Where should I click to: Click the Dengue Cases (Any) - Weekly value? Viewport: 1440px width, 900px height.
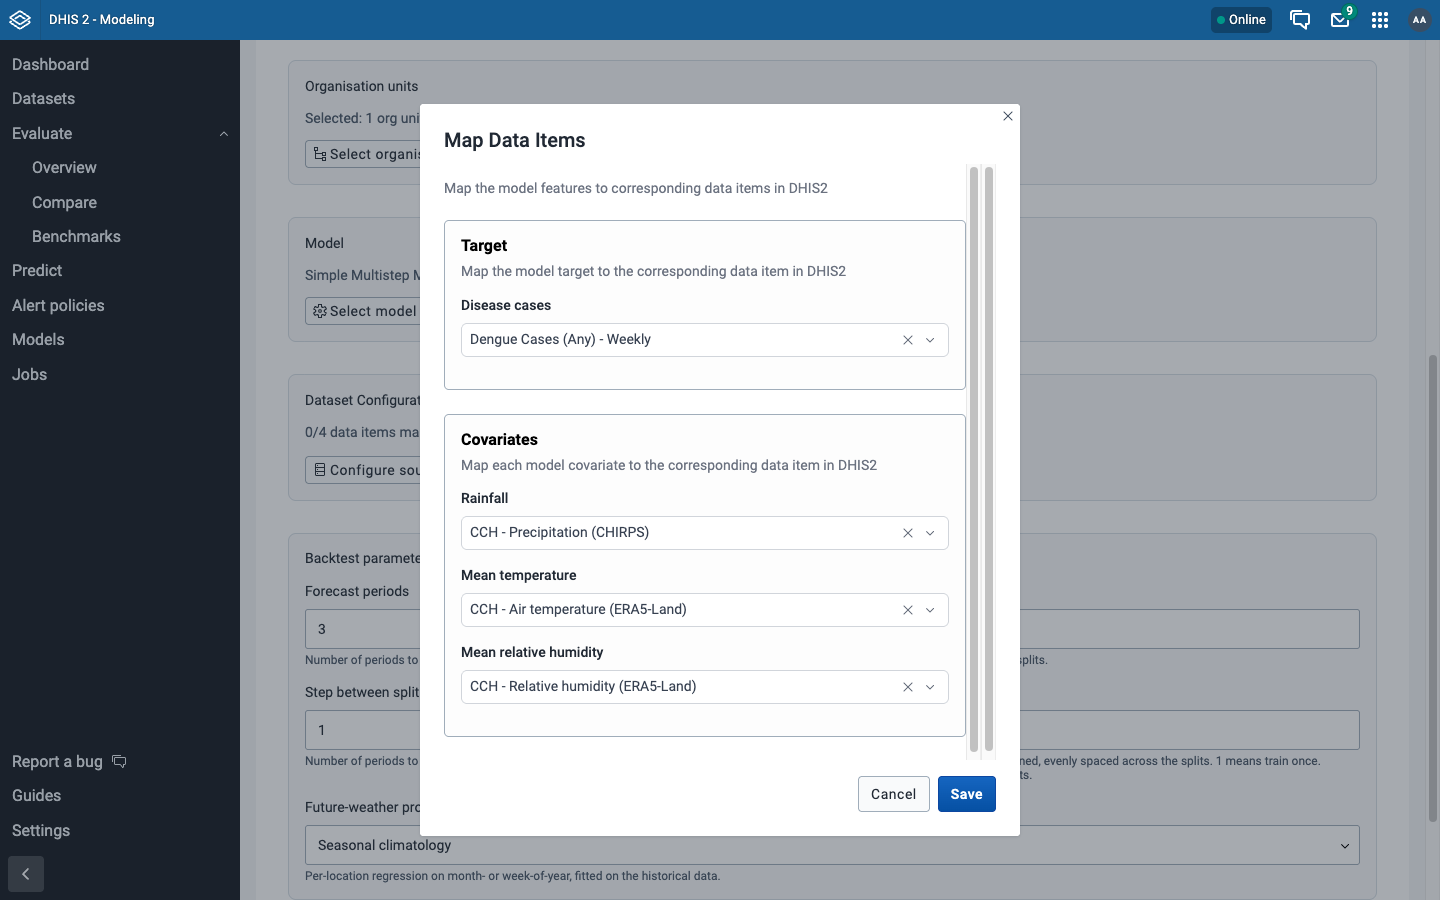(x=560, y=340)
